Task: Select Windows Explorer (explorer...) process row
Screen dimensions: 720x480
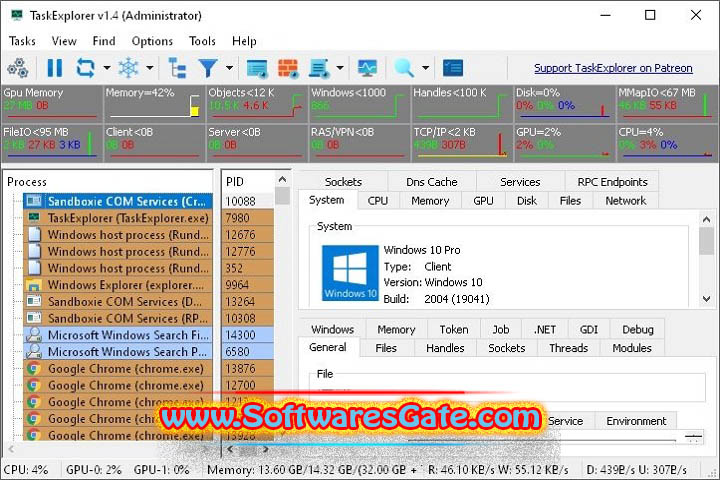Action: click(118, 285)
